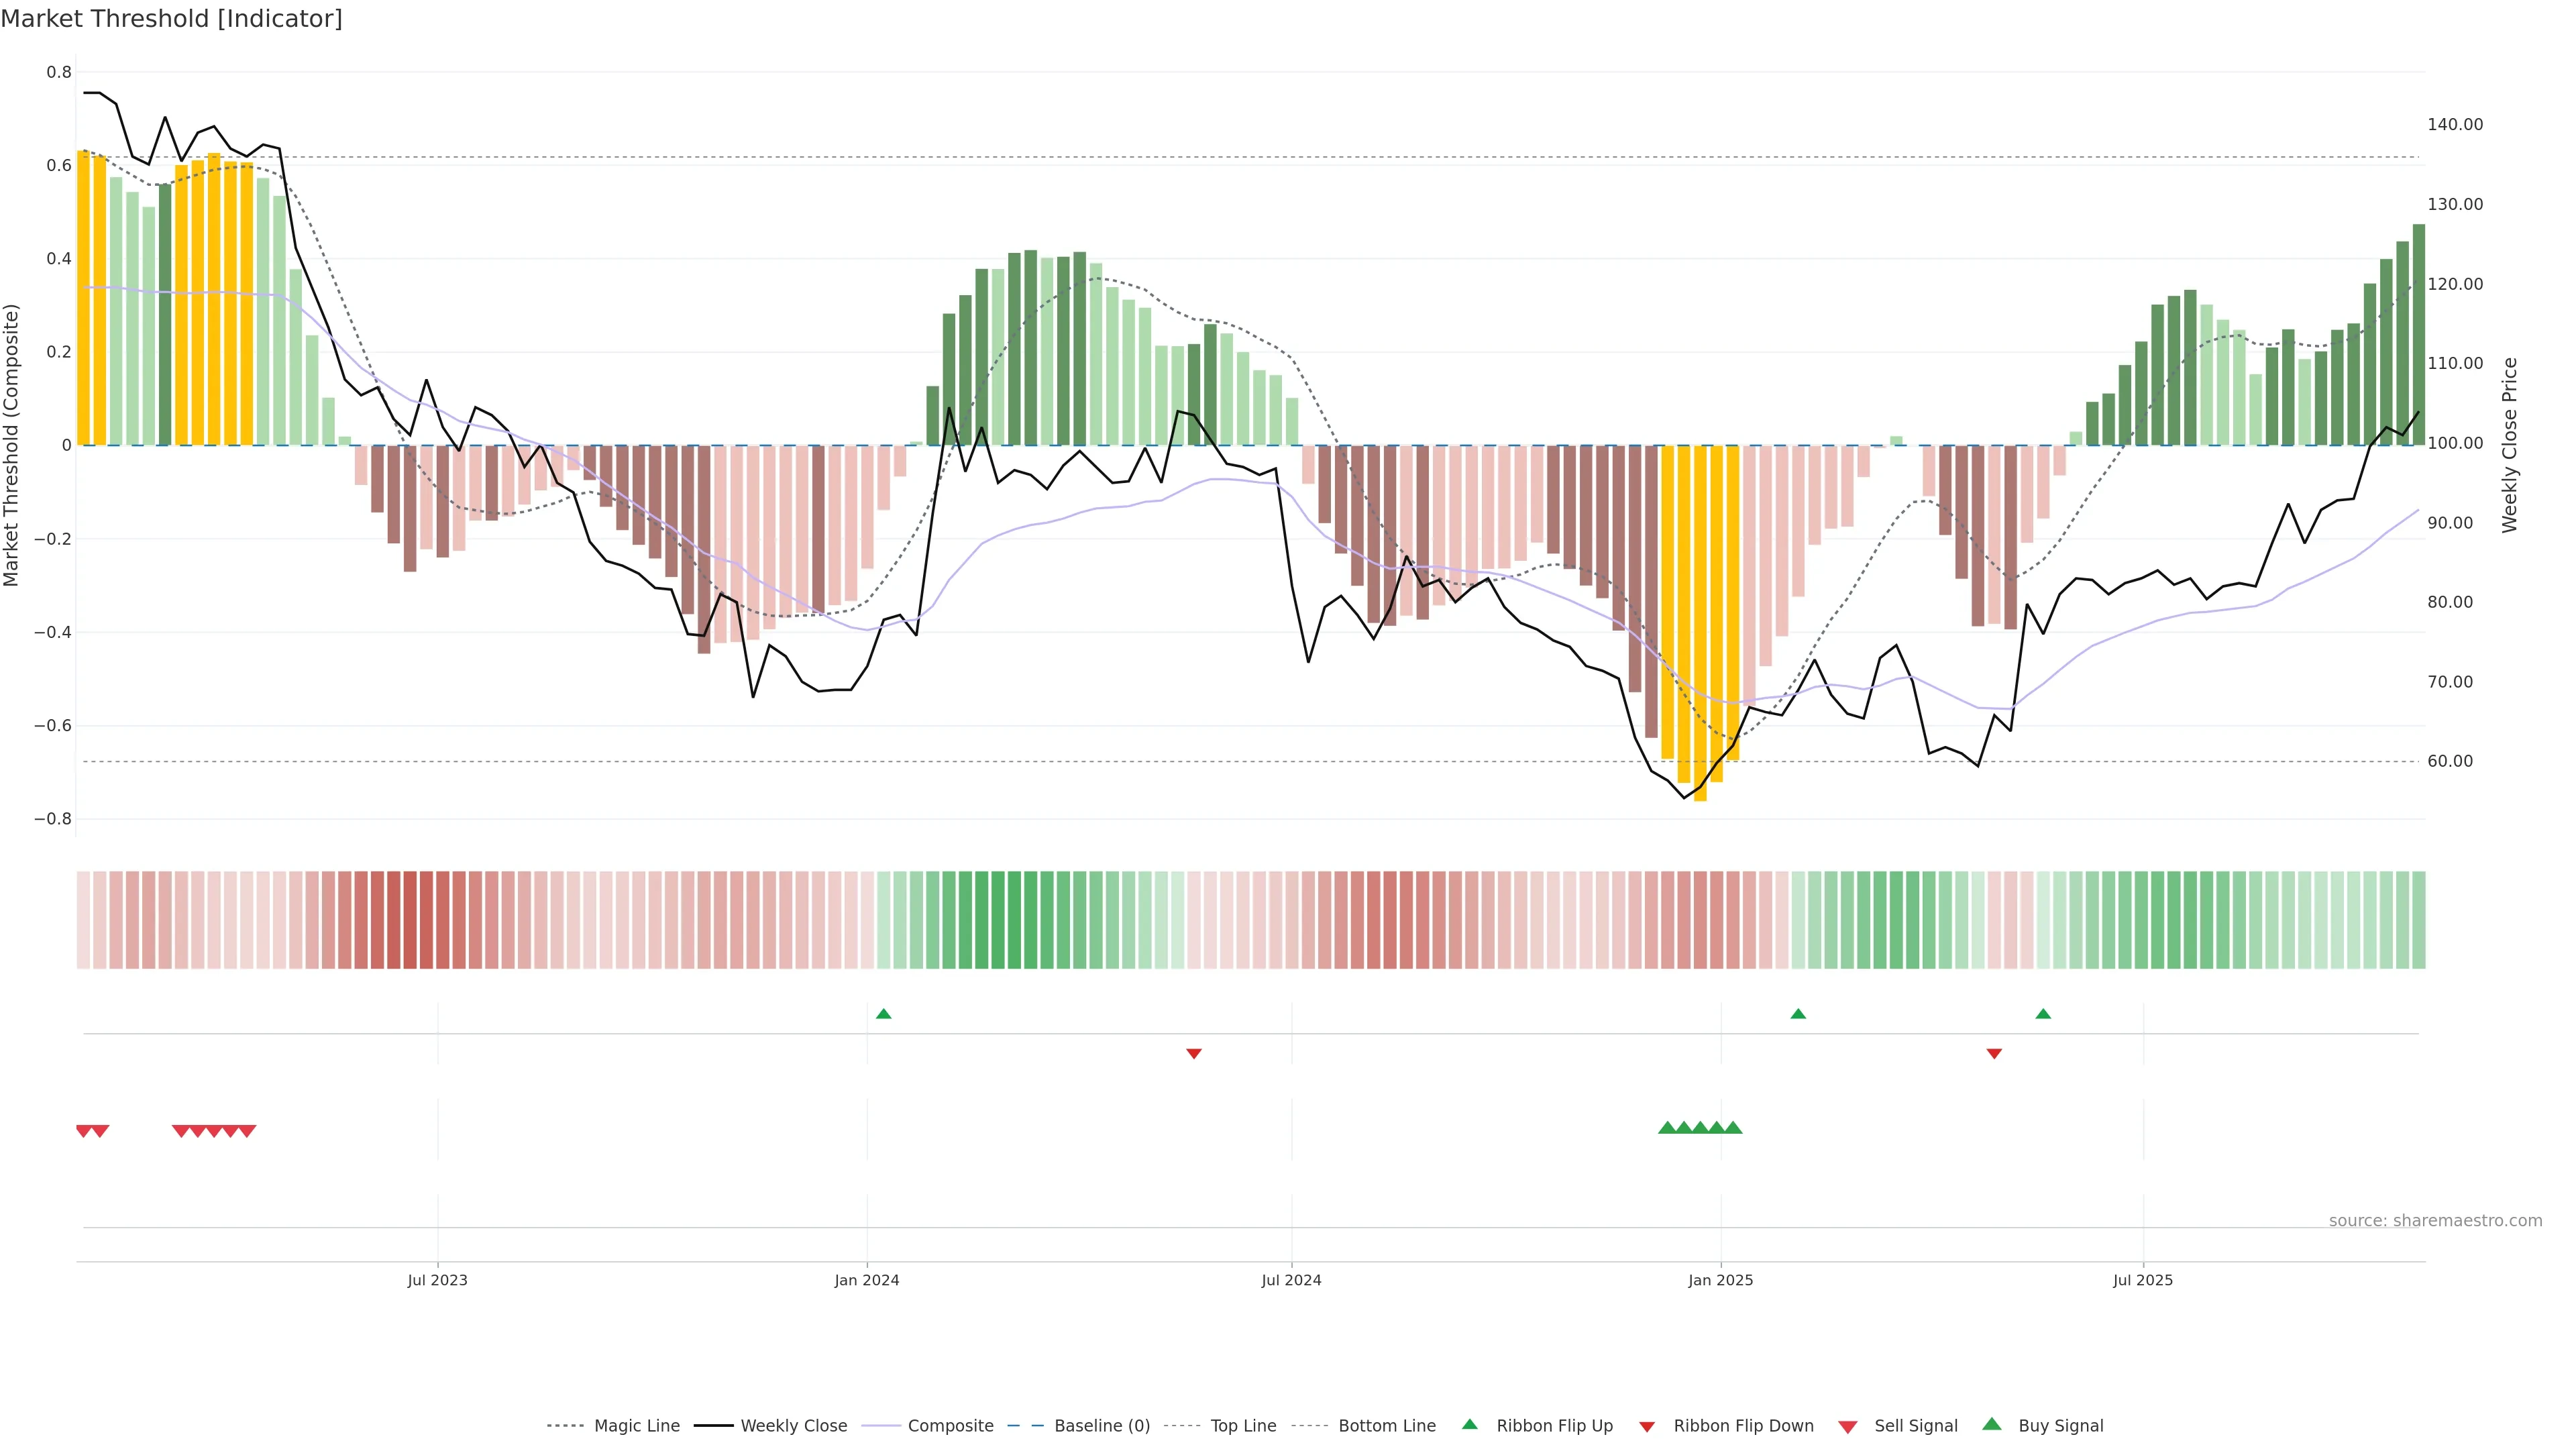Click the Weekly Close Price axis title
This screenshot has height=1449, width=2576.
[x=2509, y=445]
